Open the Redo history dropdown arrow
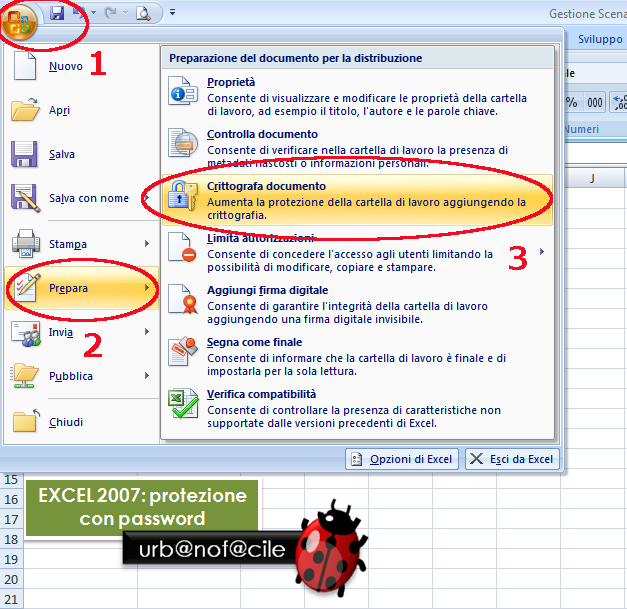Viewport: 627px width, 609px height. click(x=125, y=13)
